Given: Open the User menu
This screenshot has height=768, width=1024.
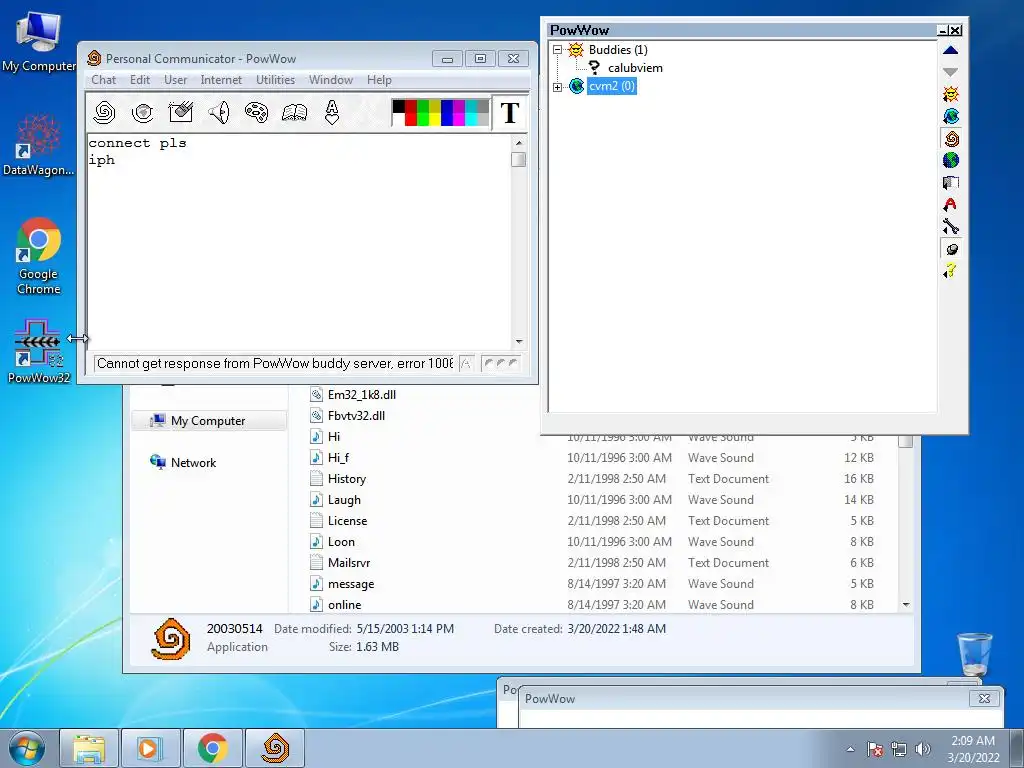Looking at the screenshot, I should point(175,80).
